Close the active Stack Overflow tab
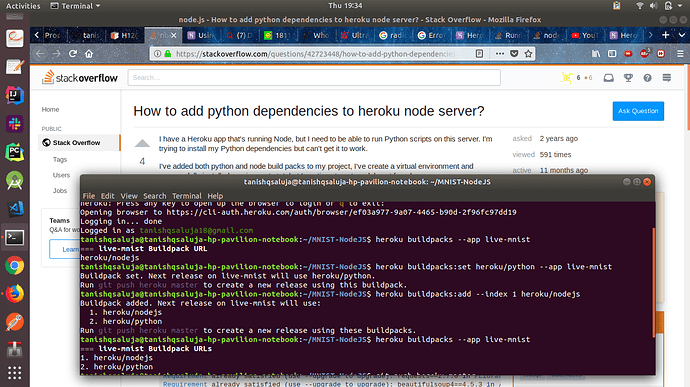This screenshot has height=387, width=690. 174,35
